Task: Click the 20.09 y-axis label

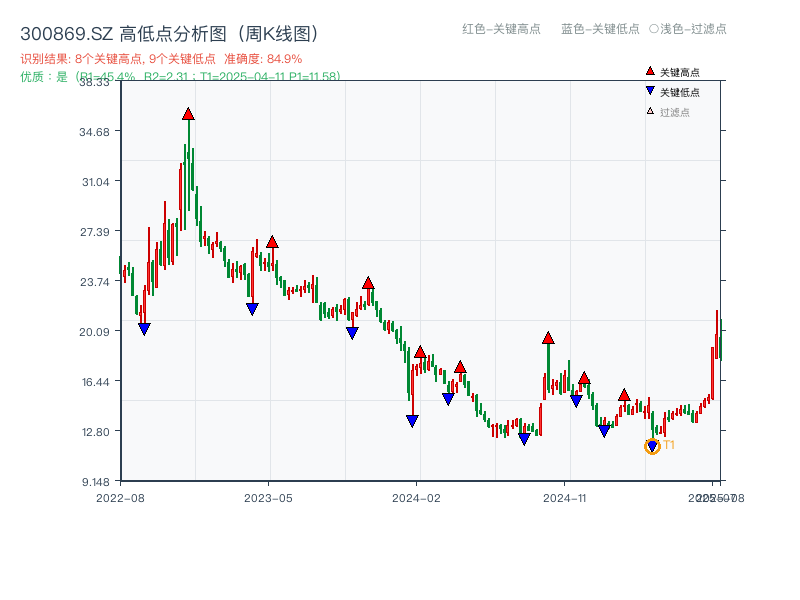Action: (x=94, y=332)
